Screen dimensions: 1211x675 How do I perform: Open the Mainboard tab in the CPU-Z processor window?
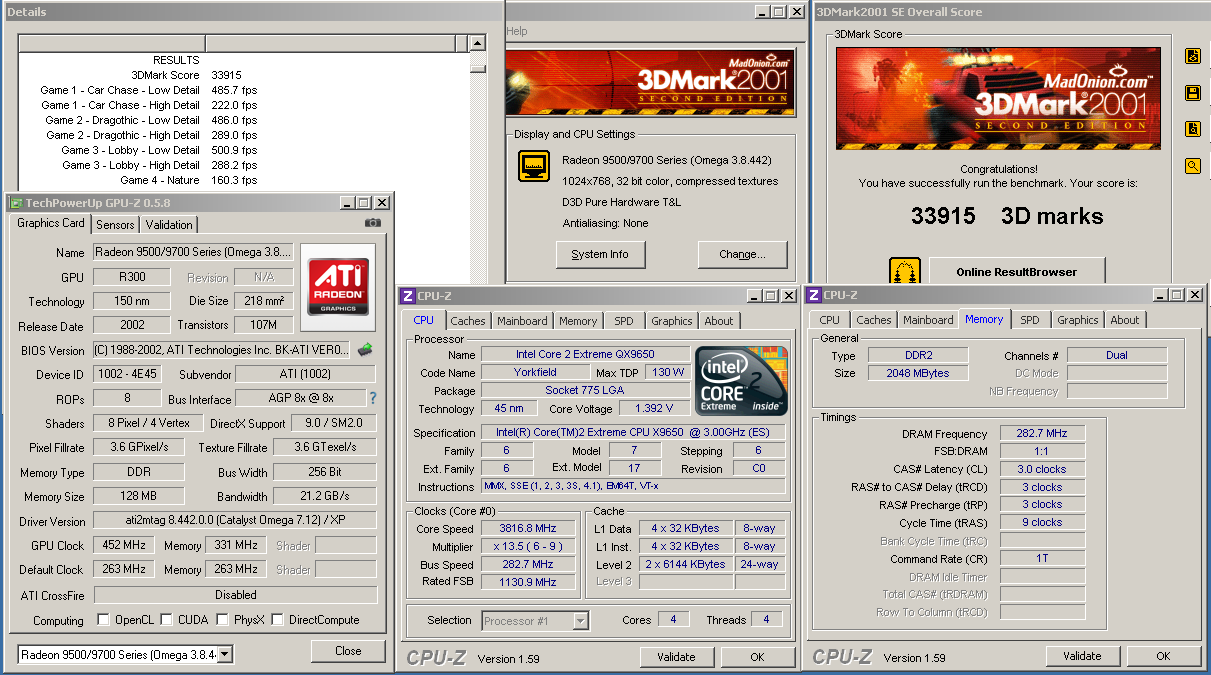pyautogui.click(x=522, y=321)
